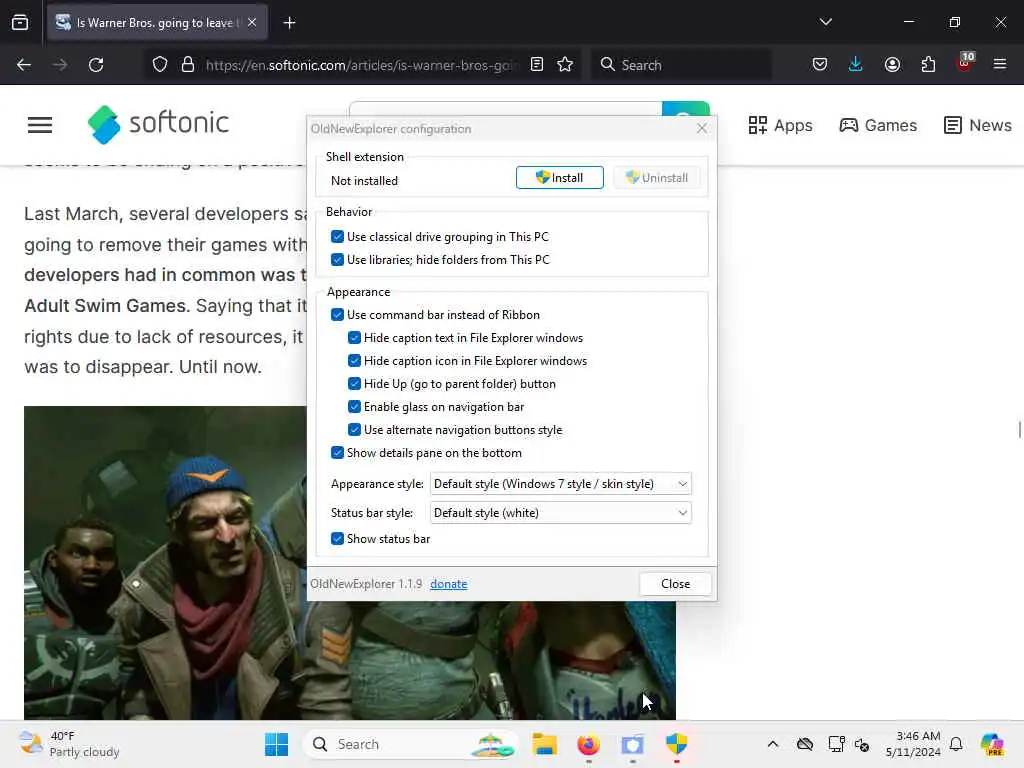This screenshot has width=1024, height=768.
Task: Open the Windows Start menu
Action: coord(277,744)
